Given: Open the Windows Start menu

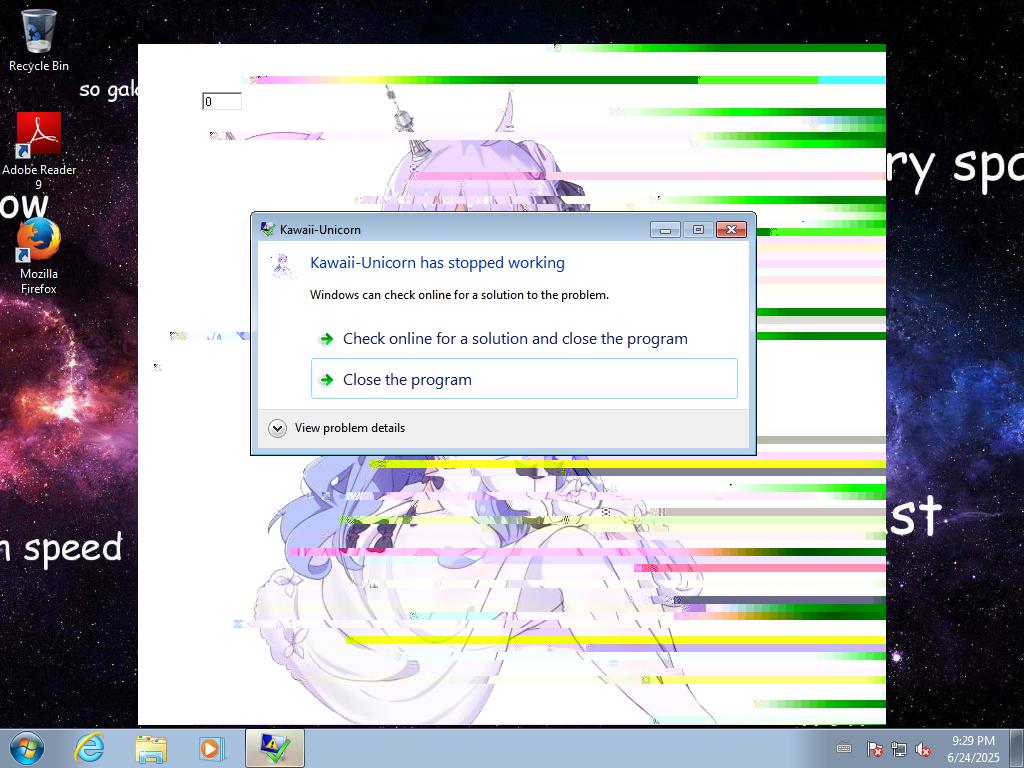Looking at the screenshot, I should pyautogui.click(x=27, y=748).
